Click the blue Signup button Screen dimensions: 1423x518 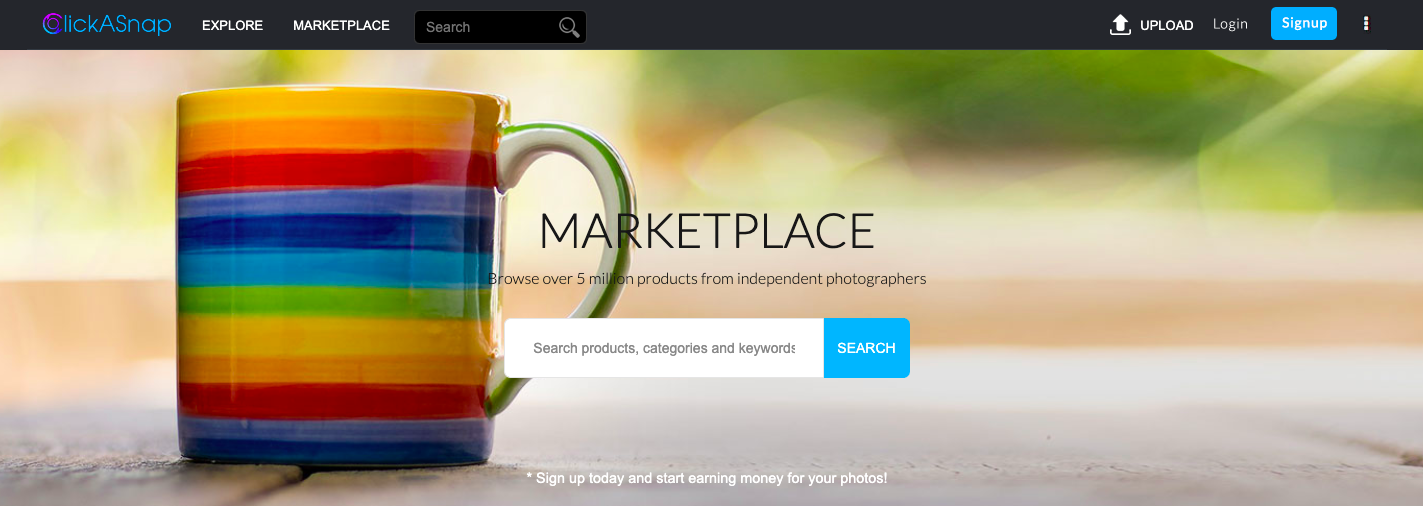(x=1304, y=23)
